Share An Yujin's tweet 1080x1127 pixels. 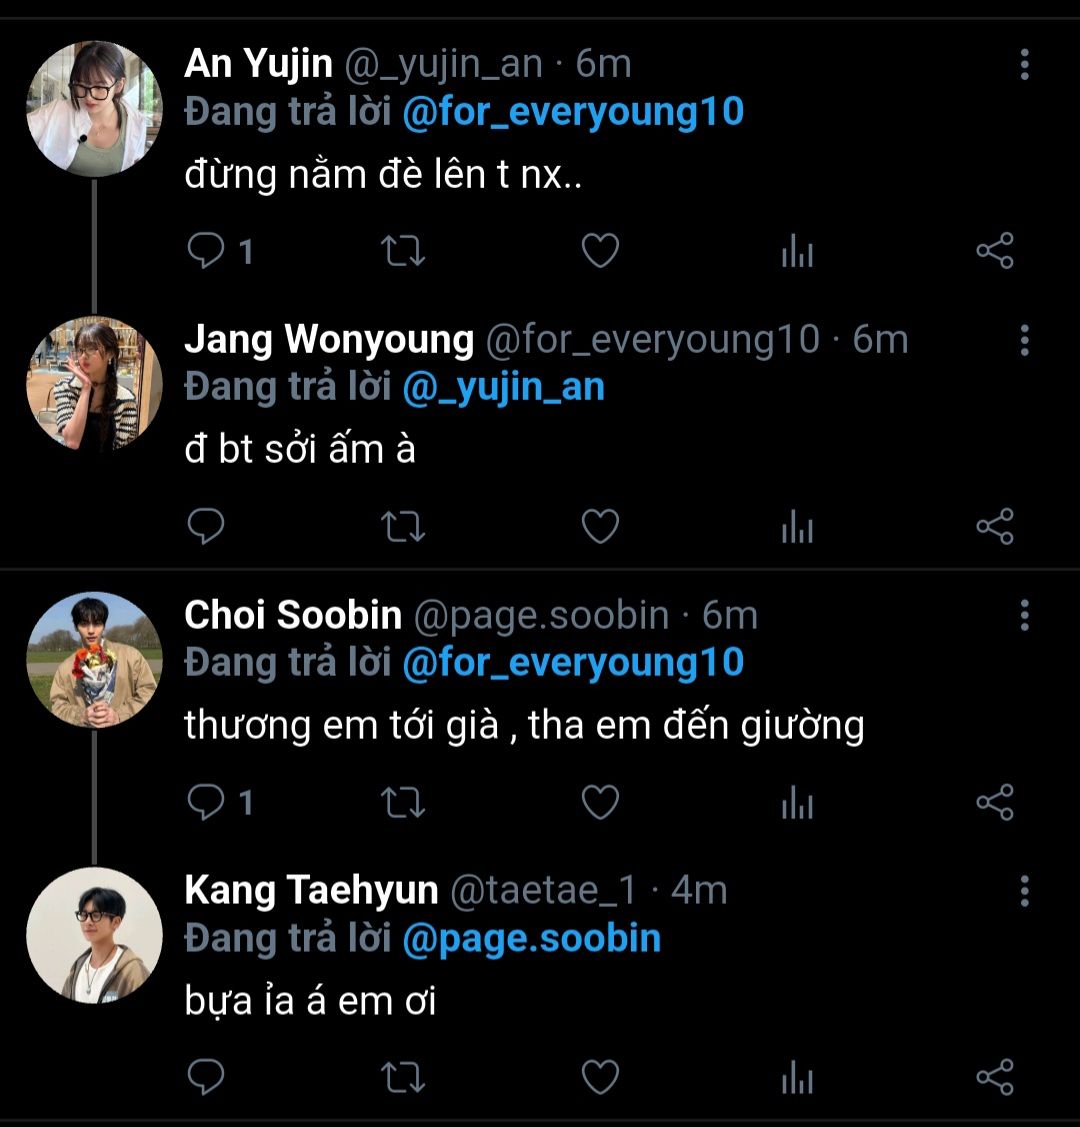click(994, 250)
